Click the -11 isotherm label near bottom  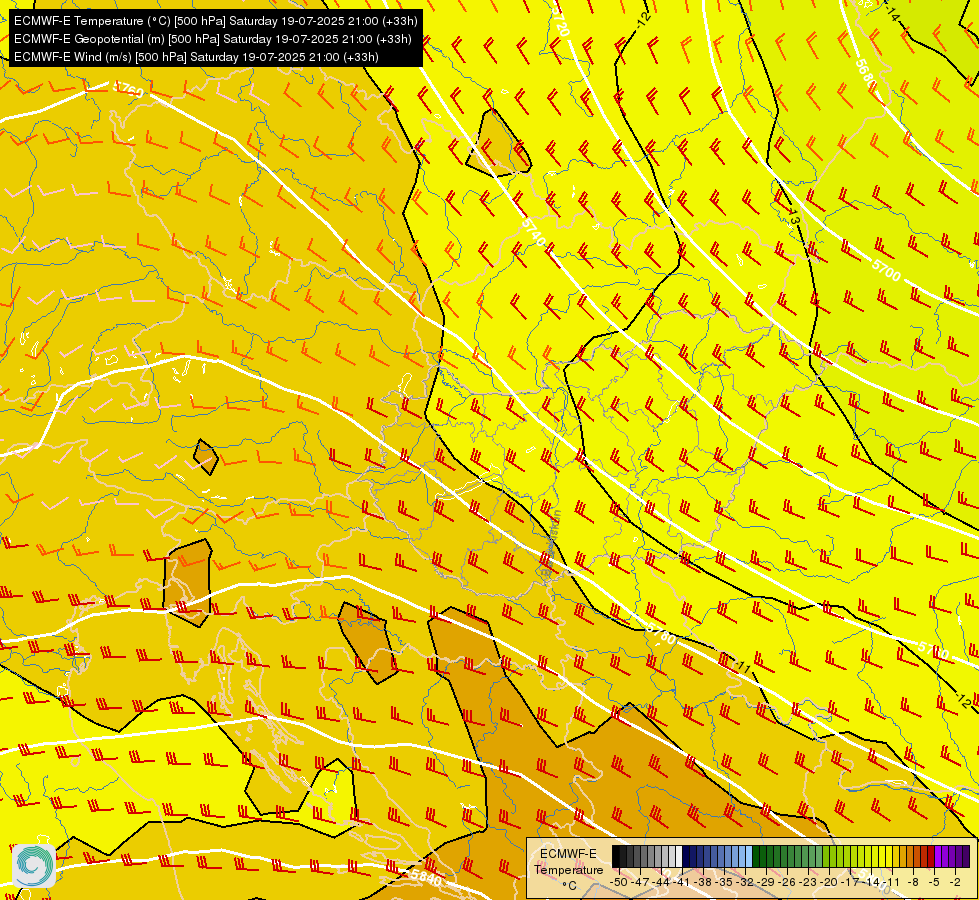(741, 666)
